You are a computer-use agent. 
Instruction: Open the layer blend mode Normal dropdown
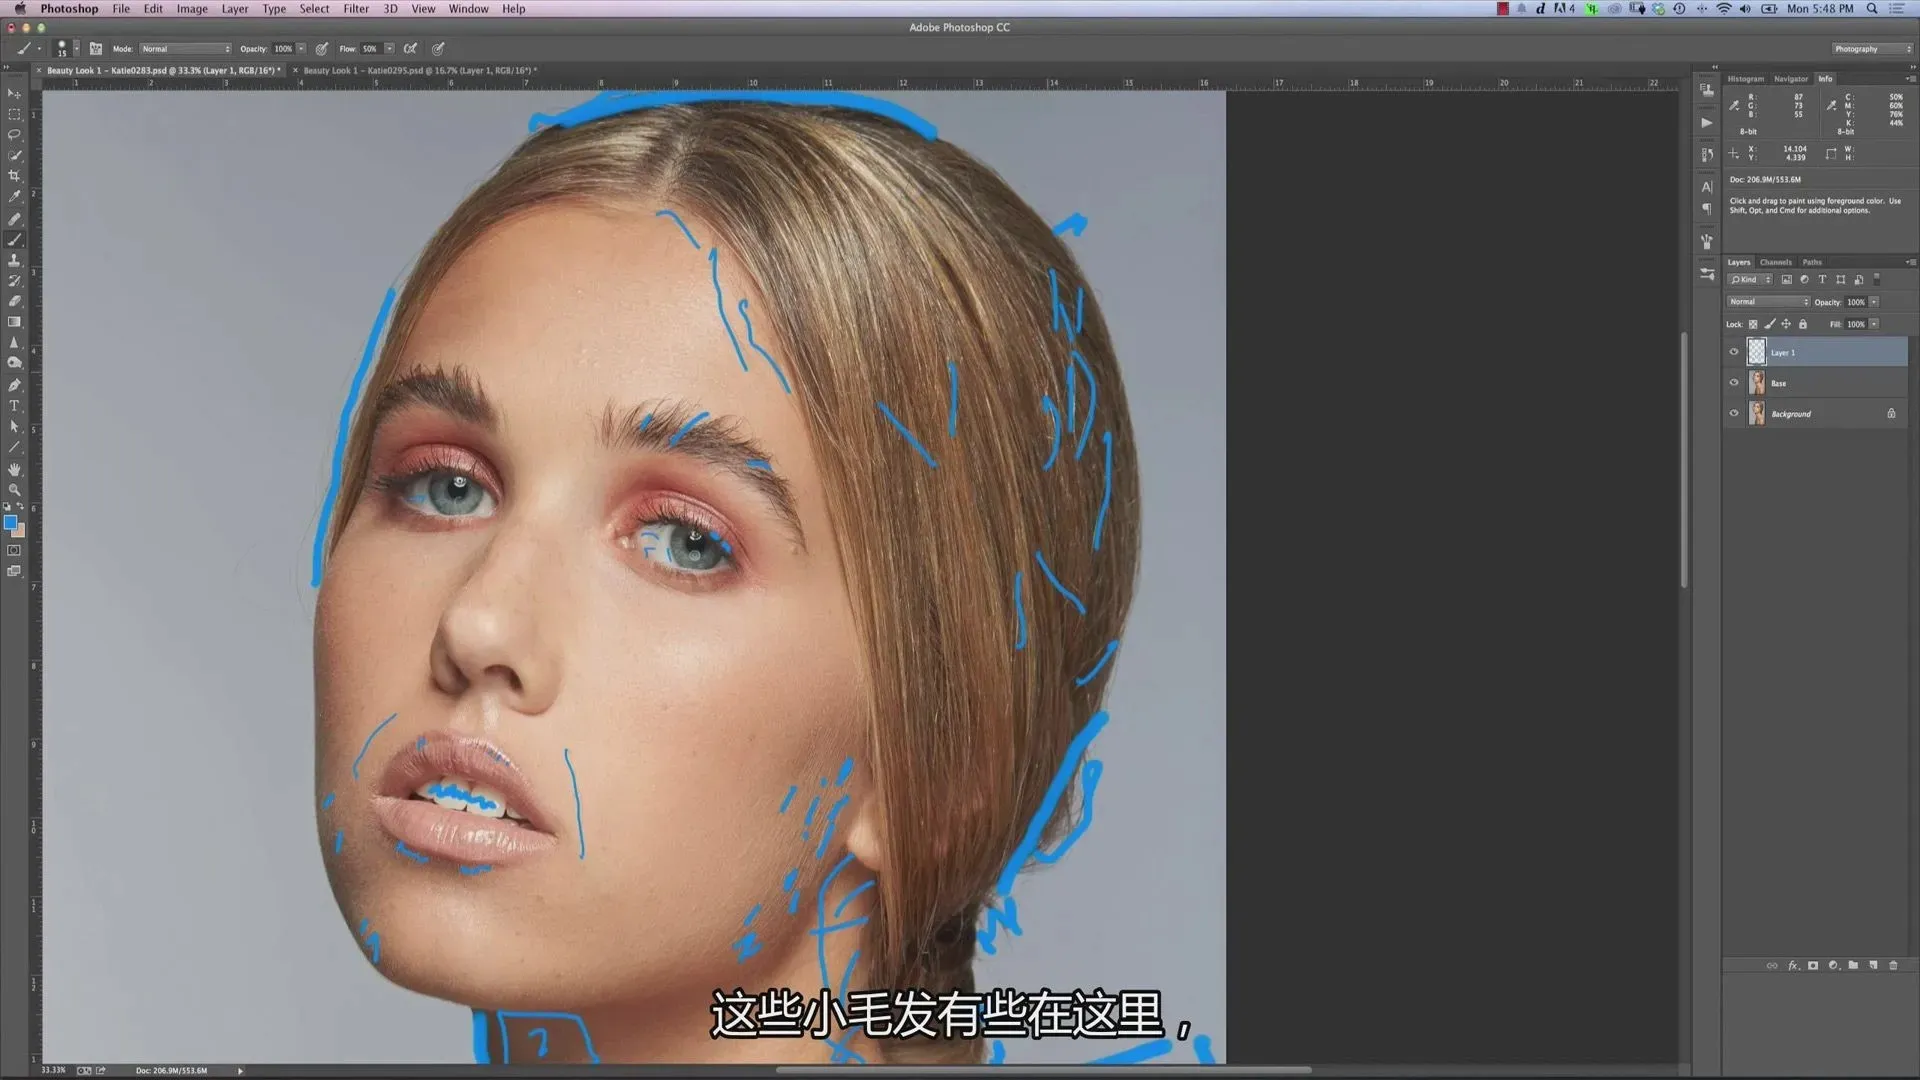click(x=1768, y=302)
